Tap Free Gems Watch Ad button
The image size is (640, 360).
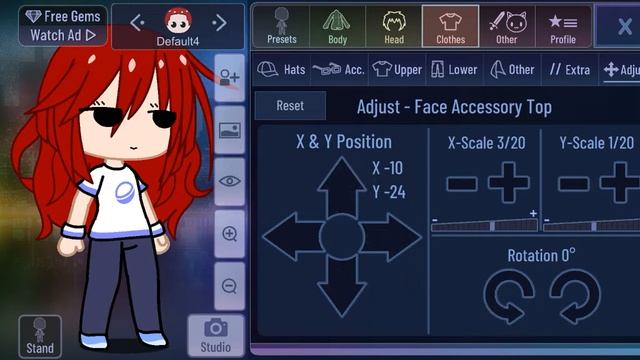(63, 26)
